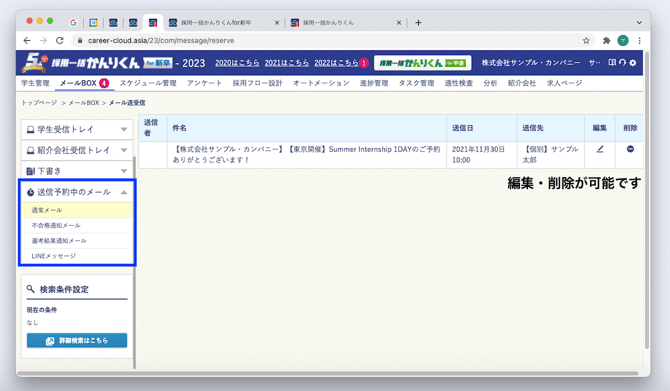670x391 pixels.
Task: Open the green browser profile avatar
Action: pyautogui.click(x=623, y=41)
